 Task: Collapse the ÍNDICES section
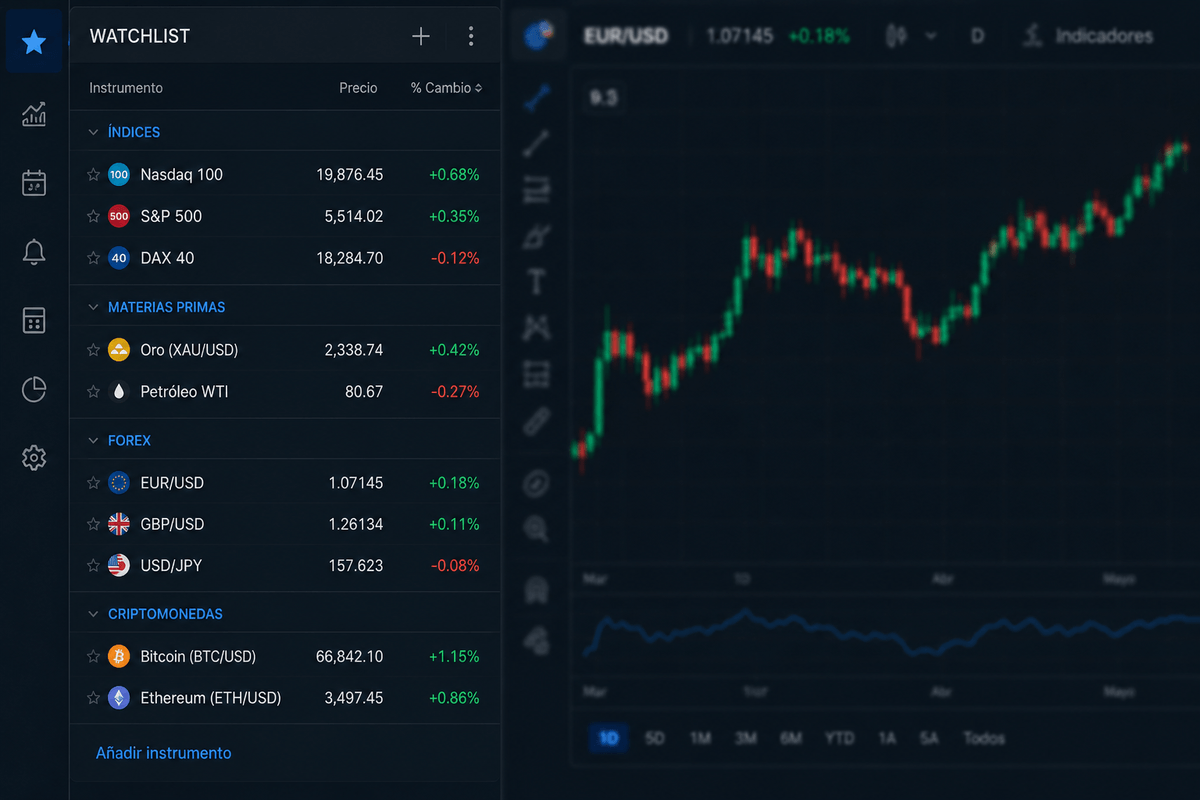pos(93,132)
